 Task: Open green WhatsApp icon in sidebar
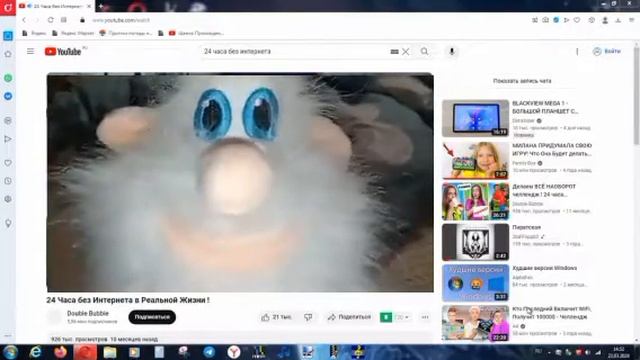pyautogui.click(x=8, y=78)
